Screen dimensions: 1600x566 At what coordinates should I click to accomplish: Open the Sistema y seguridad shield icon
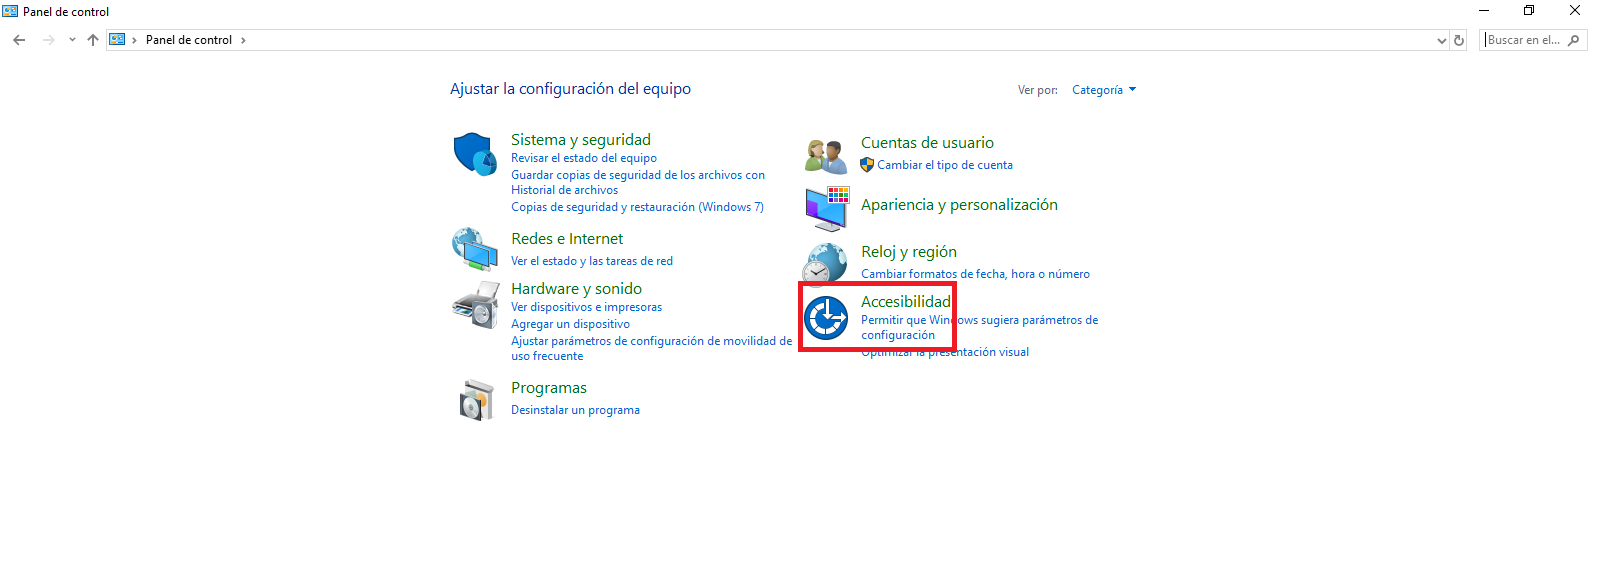coord(475,154)
